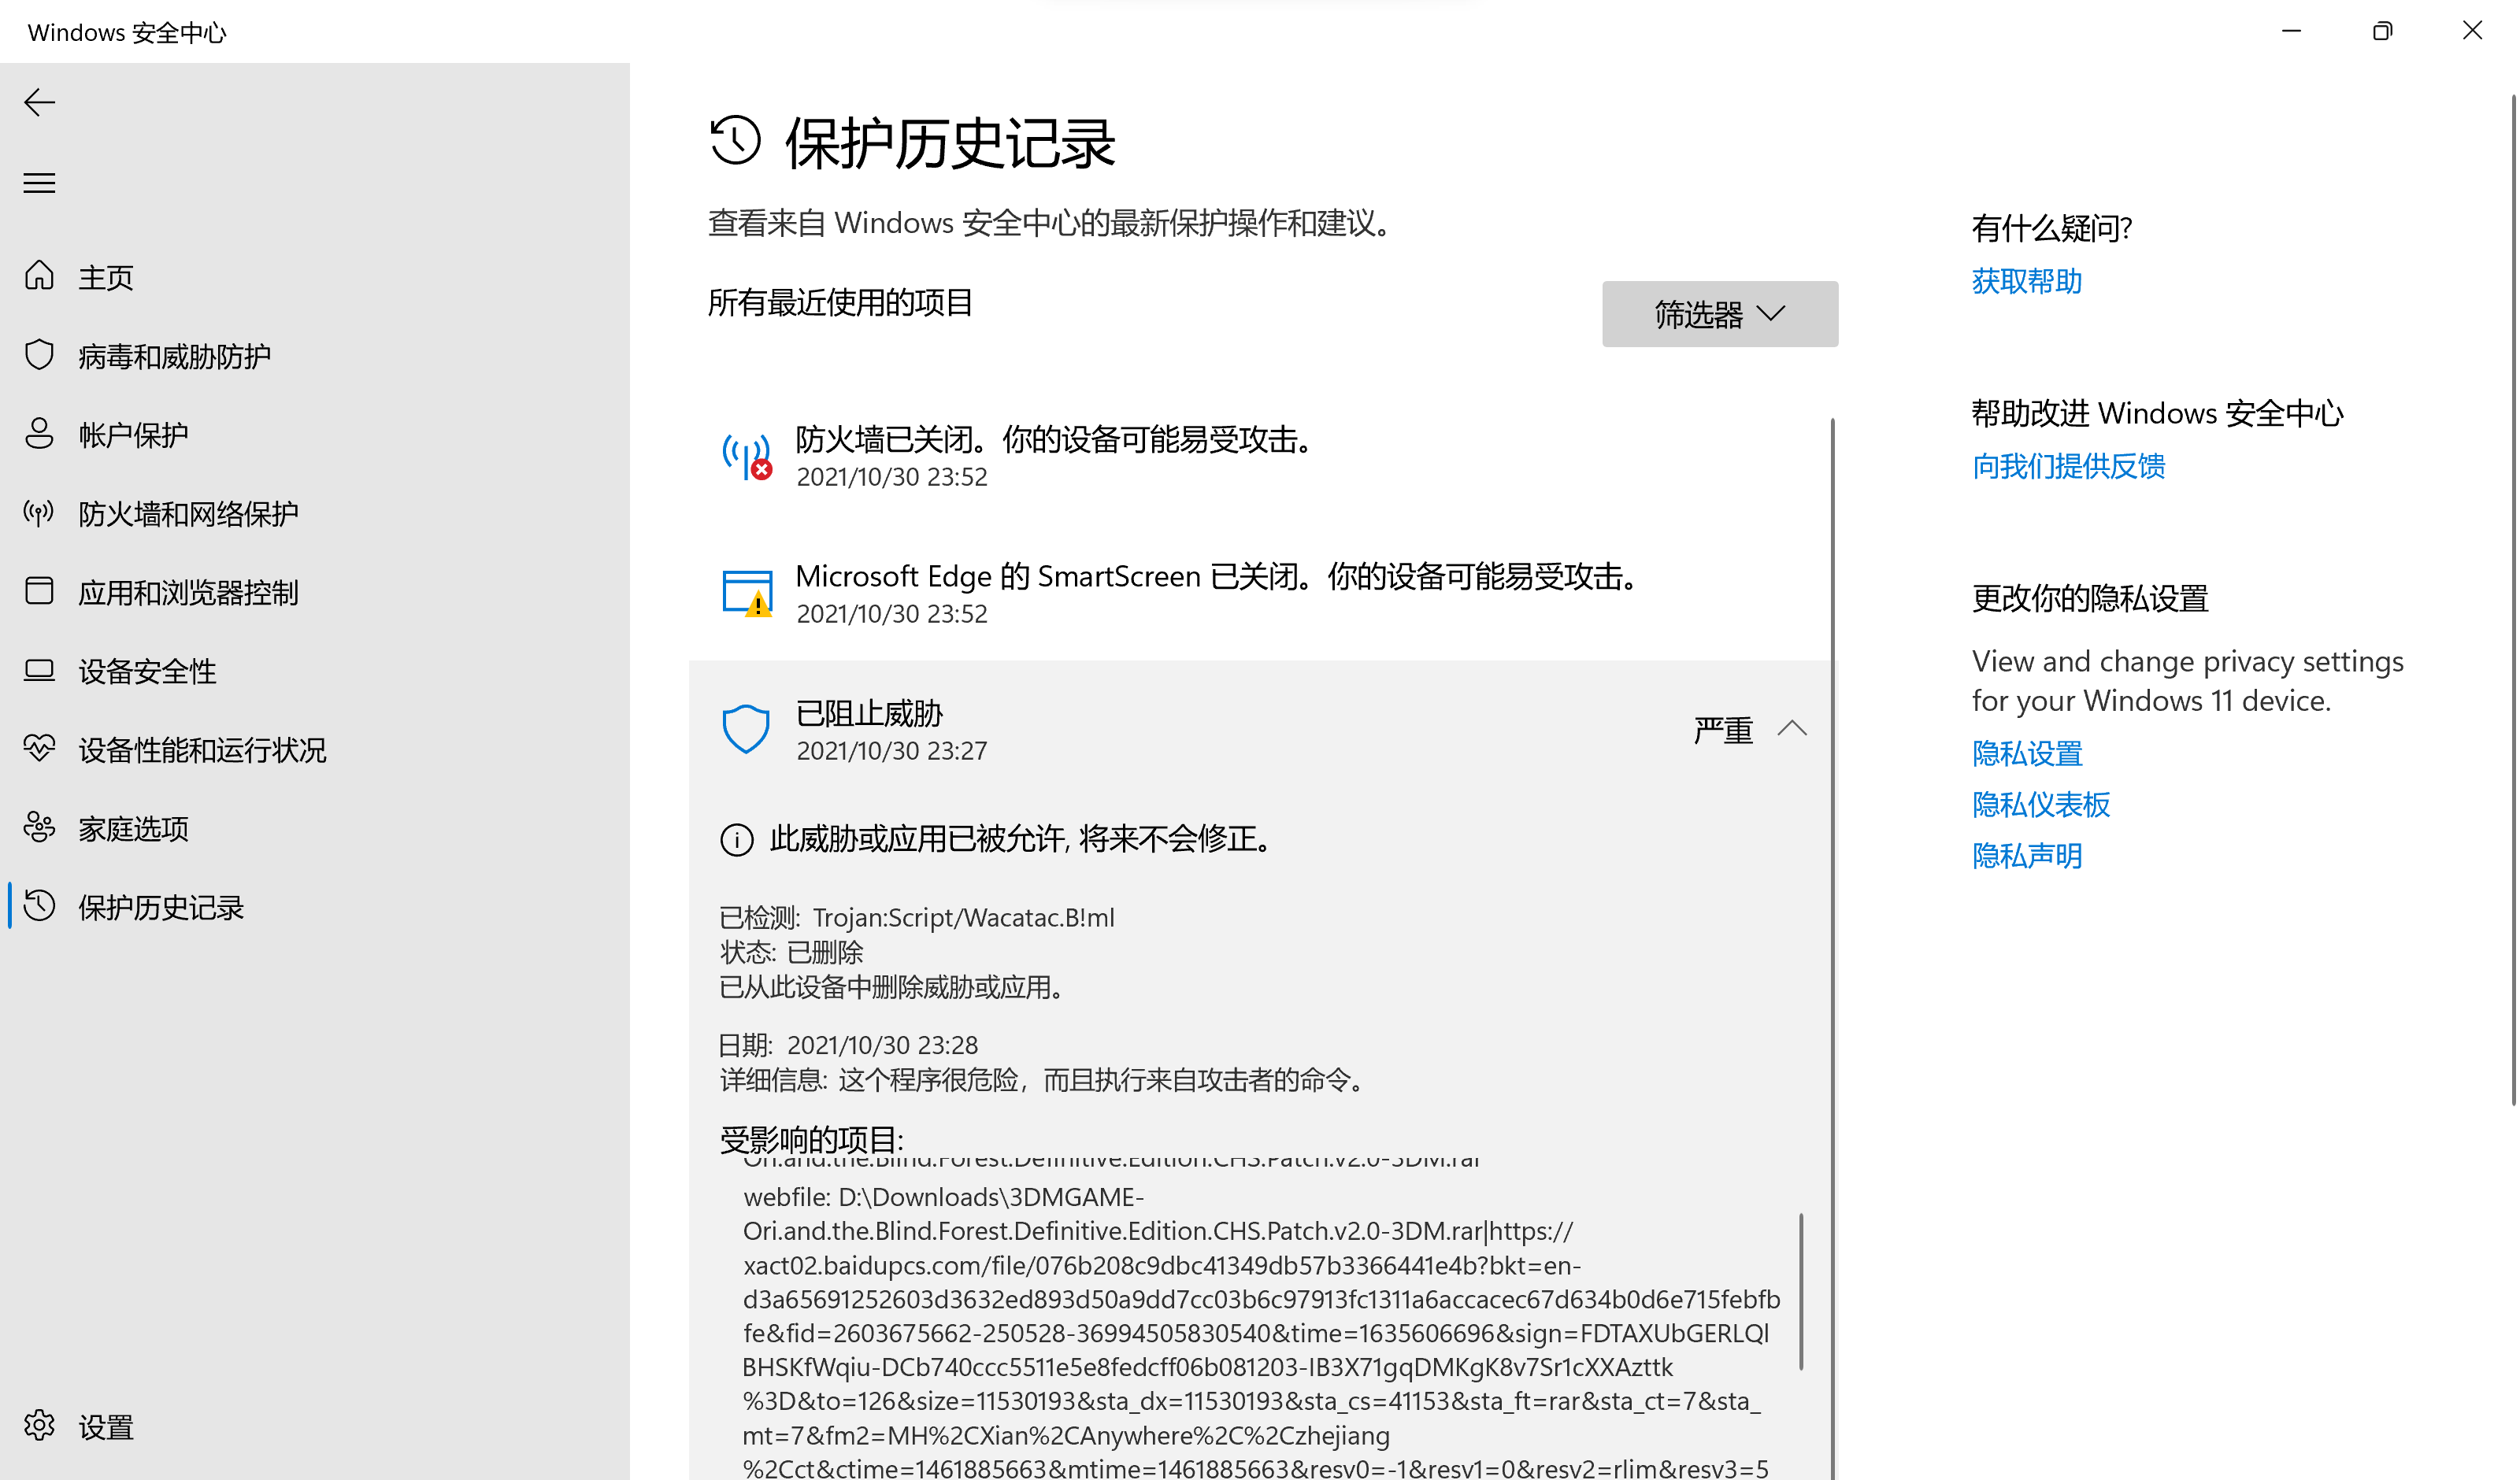Click the 向我们提供反馈 link
This screenshot has height=1480, width=2520.
tap(2068, 466)
